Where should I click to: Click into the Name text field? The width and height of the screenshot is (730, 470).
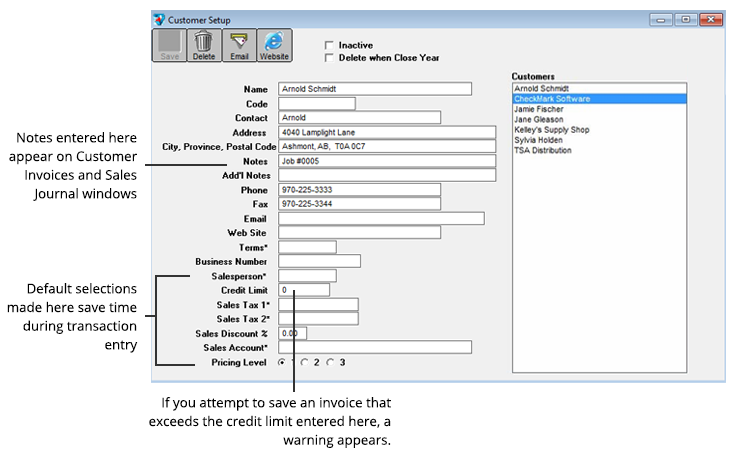[374, 89]
